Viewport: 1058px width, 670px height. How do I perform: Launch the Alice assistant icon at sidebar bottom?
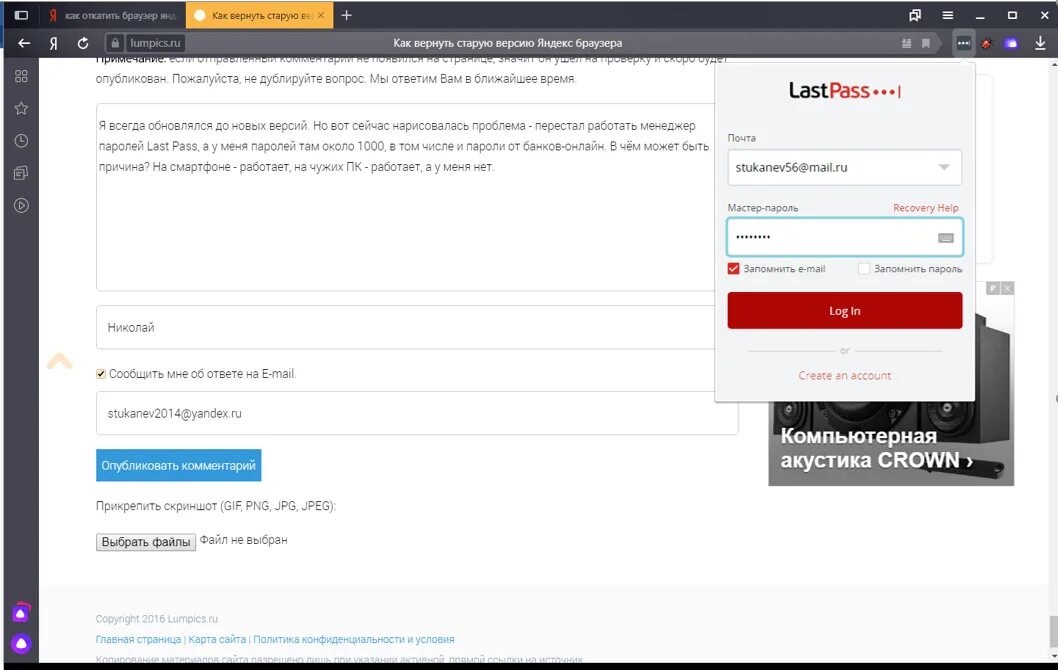coord(21,644)
